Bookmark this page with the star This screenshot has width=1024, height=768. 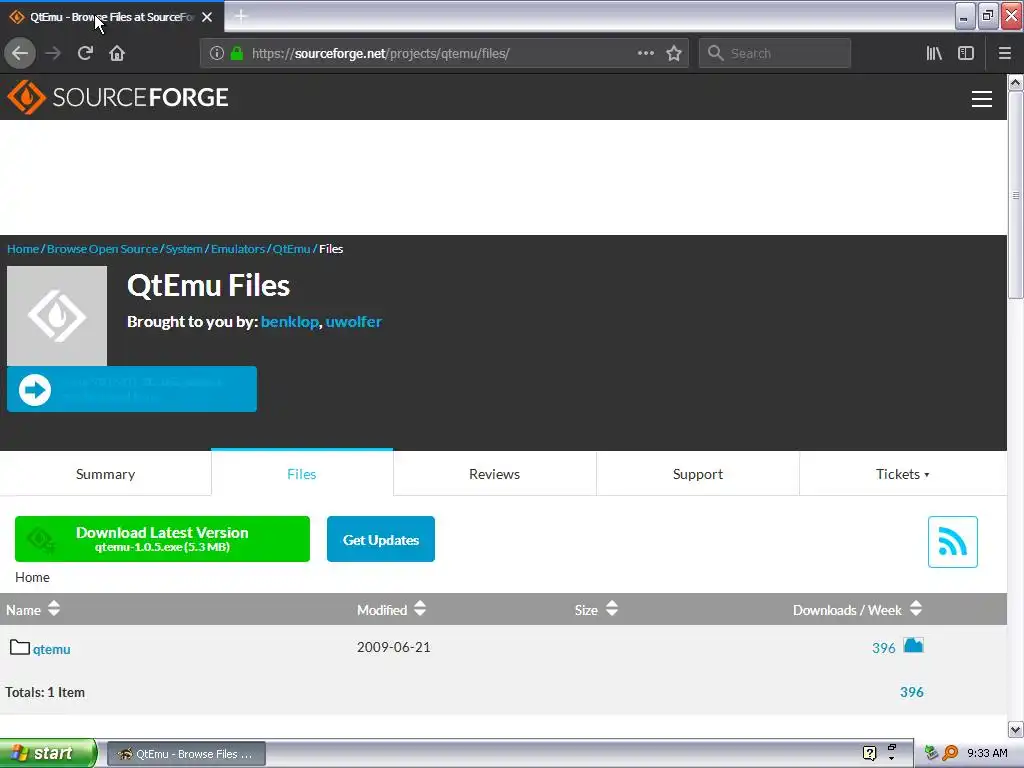coord(674,53)
